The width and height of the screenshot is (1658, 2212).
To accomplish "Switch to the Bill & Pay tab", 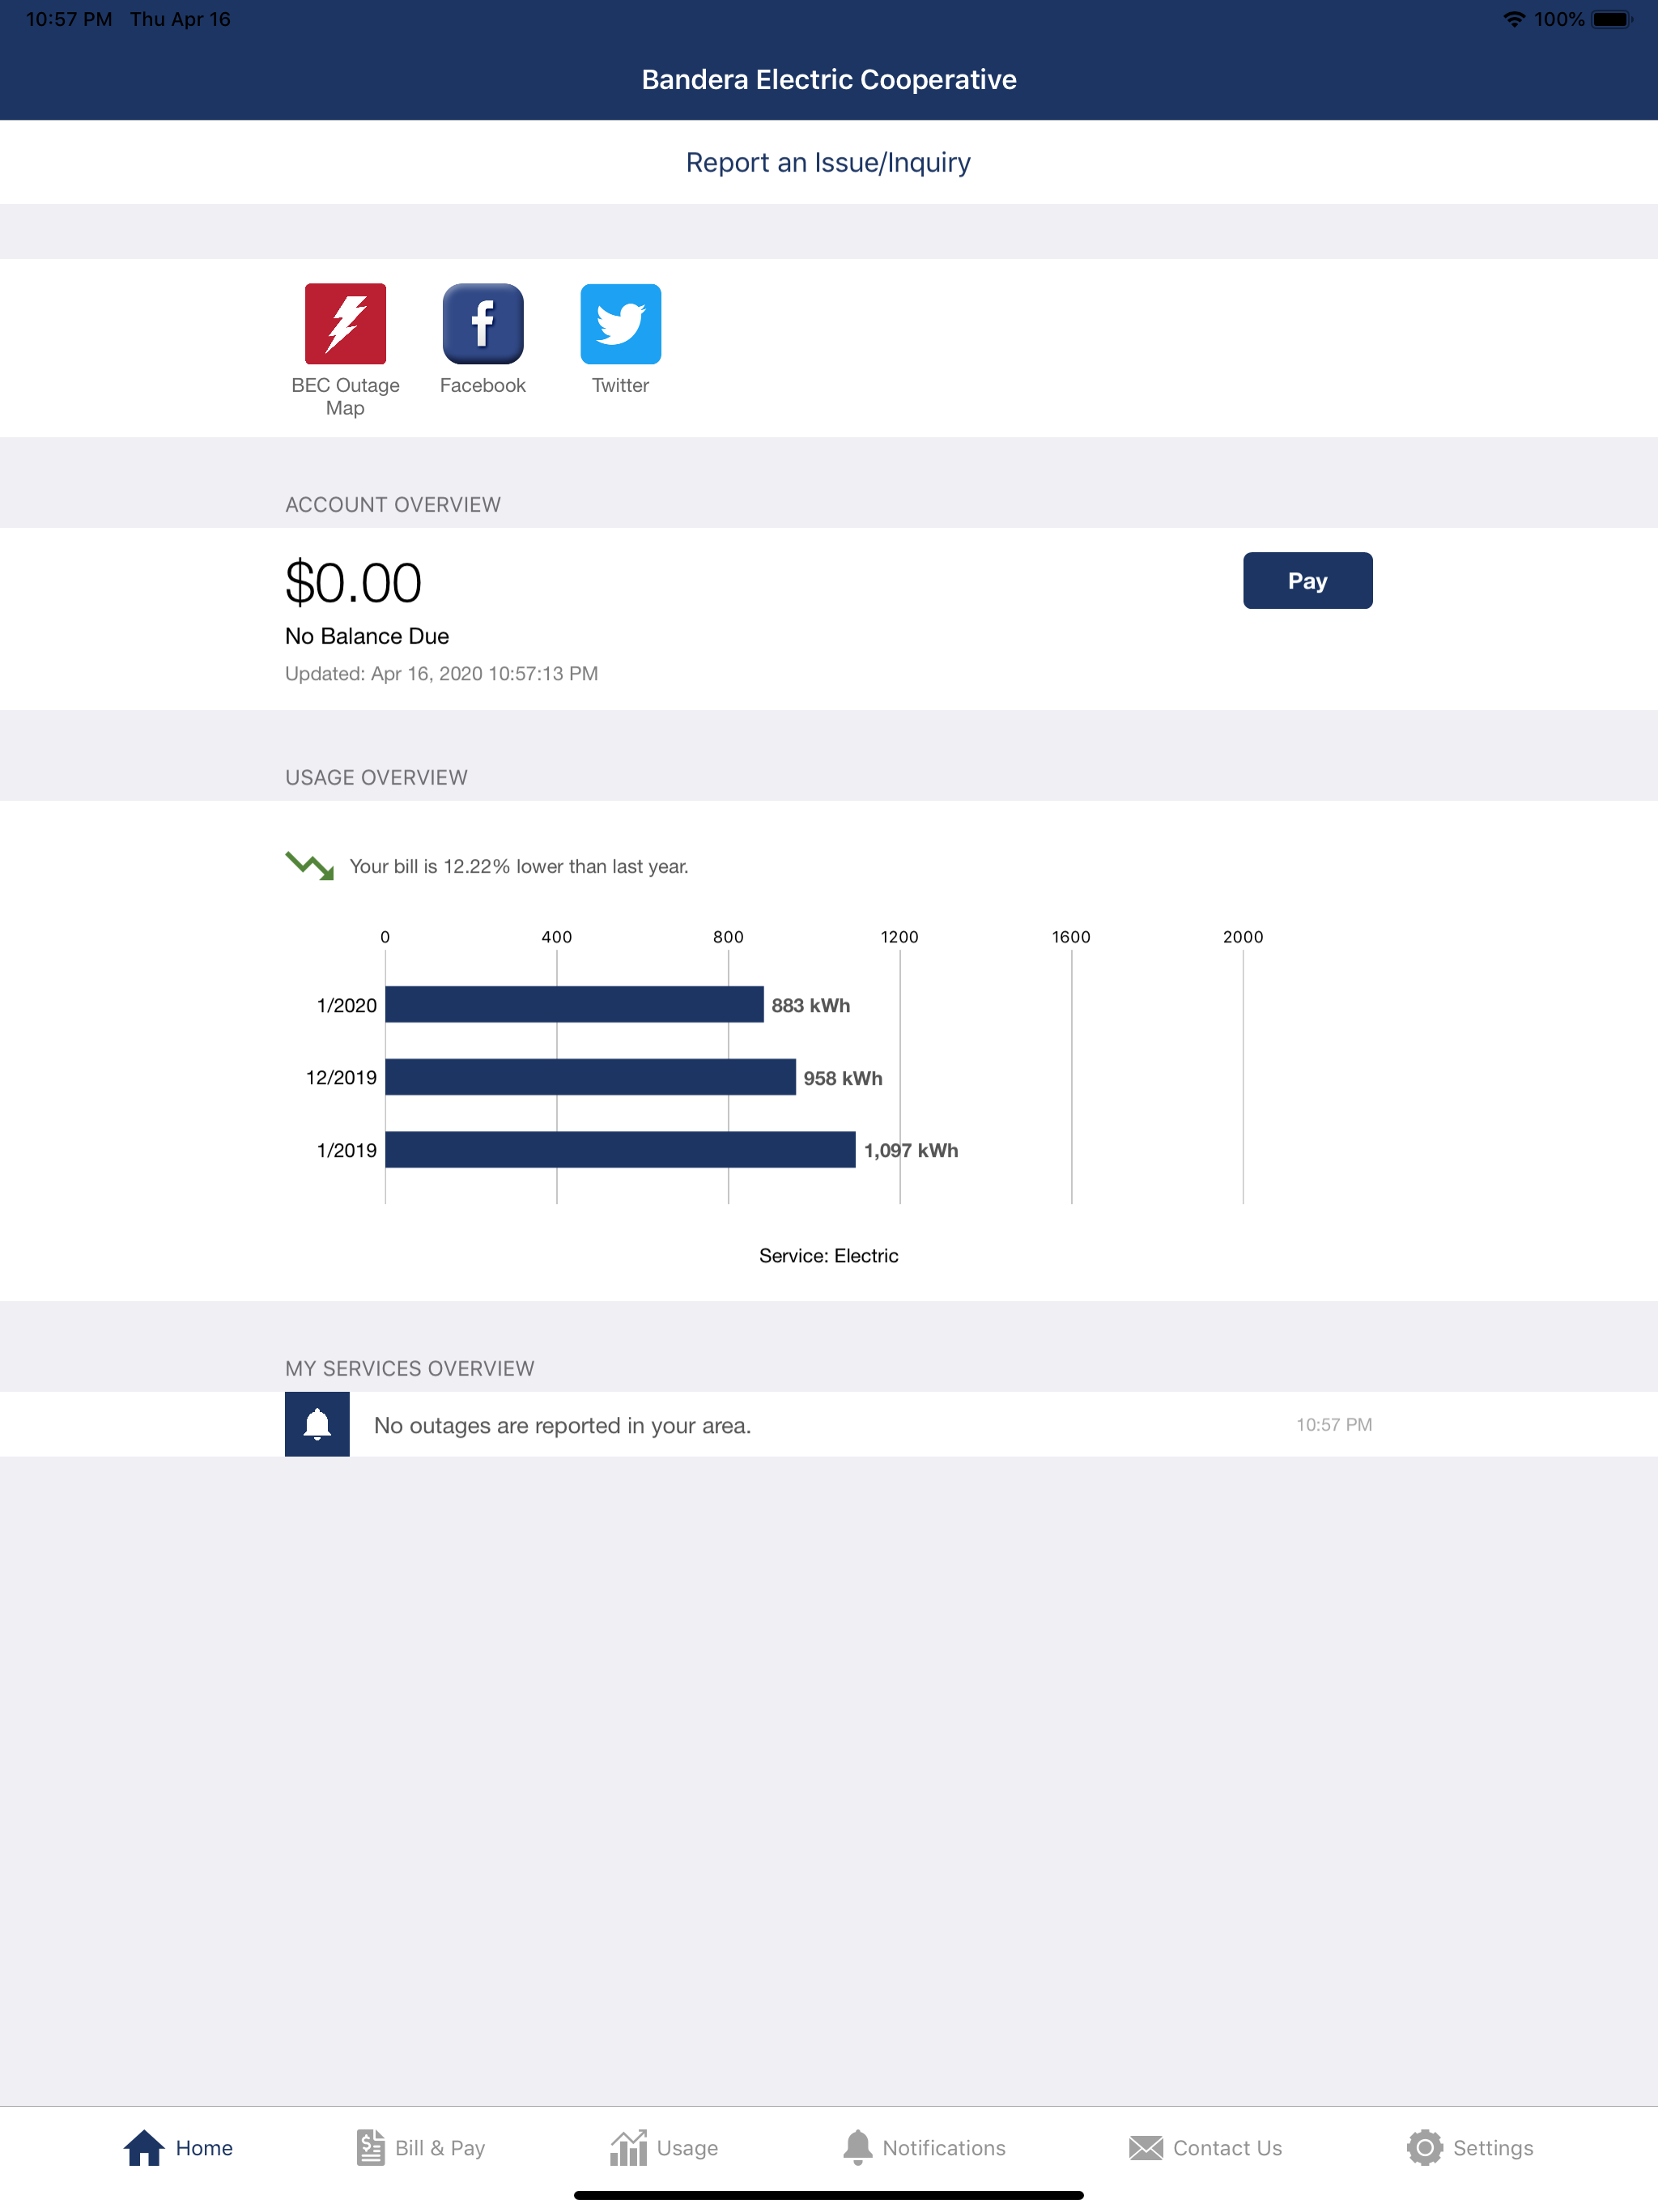I will pos(421,2147).
